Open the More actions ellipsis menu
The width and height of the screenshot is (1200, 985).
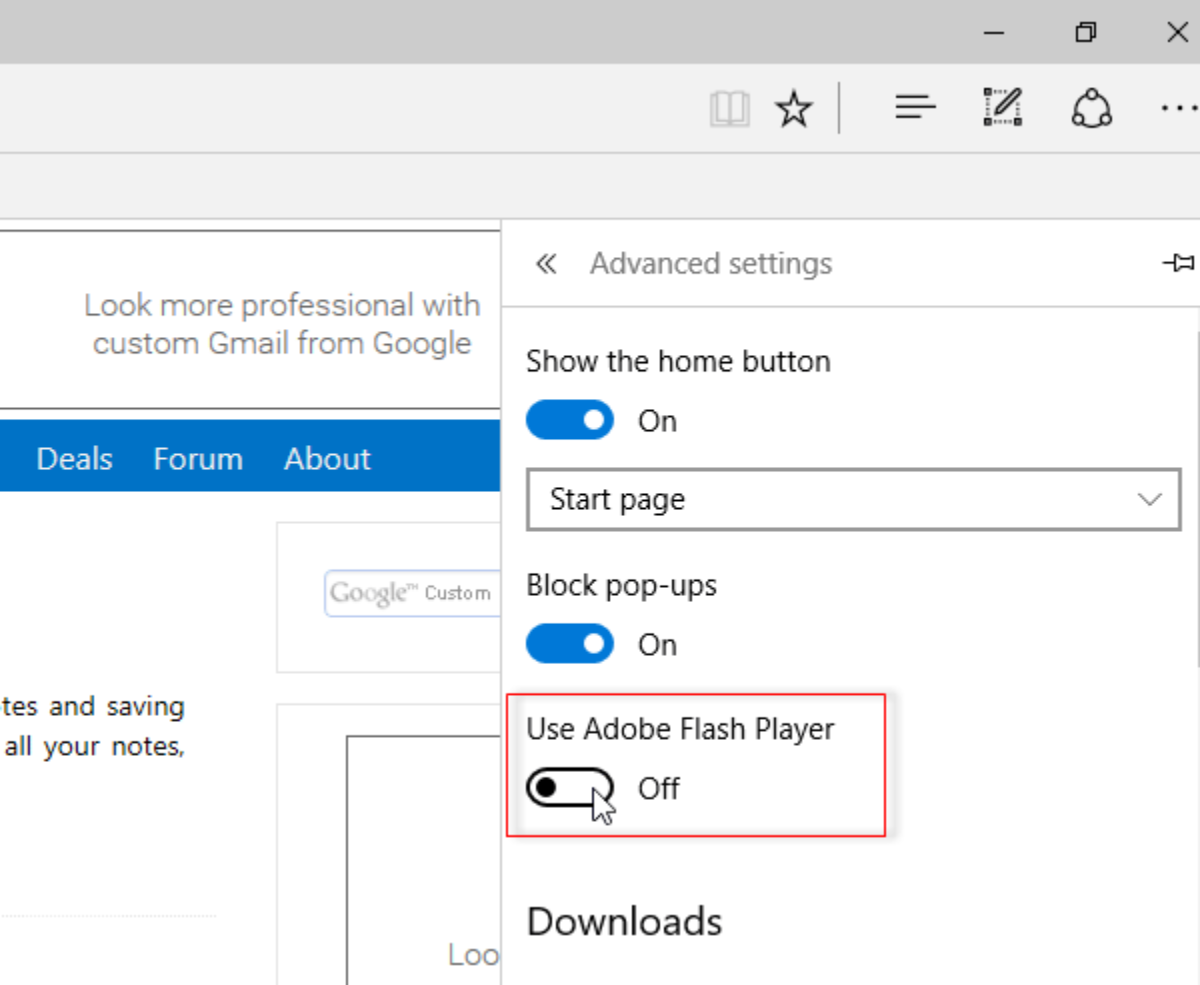click(x=1178, y=107)
